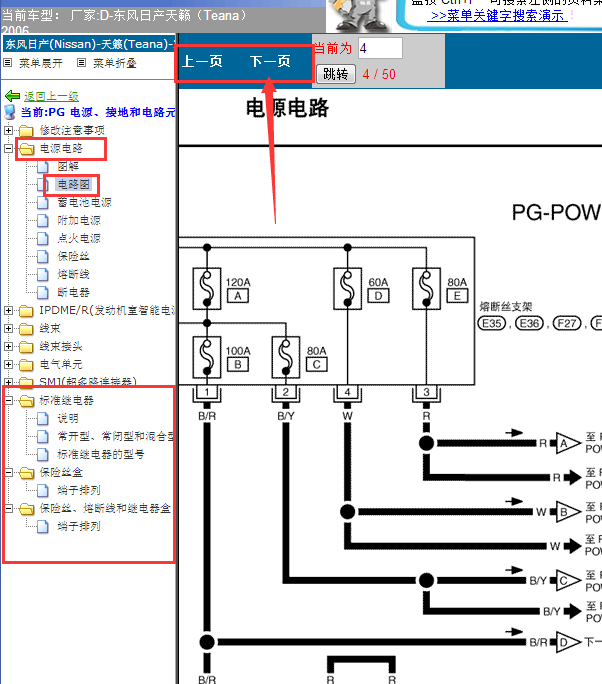The width and height of the screenshot is (602, 684).
Task: Open the 常开型、常闭型和混合型 item
Action: coord(115,436)
